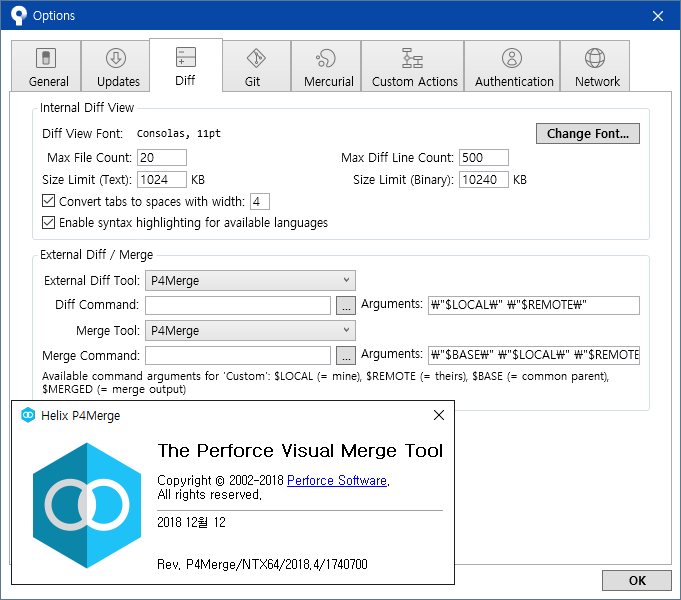Go to the Mercurial tab
The height and width of the screenshot is (600, 681).
click(326, 66)
